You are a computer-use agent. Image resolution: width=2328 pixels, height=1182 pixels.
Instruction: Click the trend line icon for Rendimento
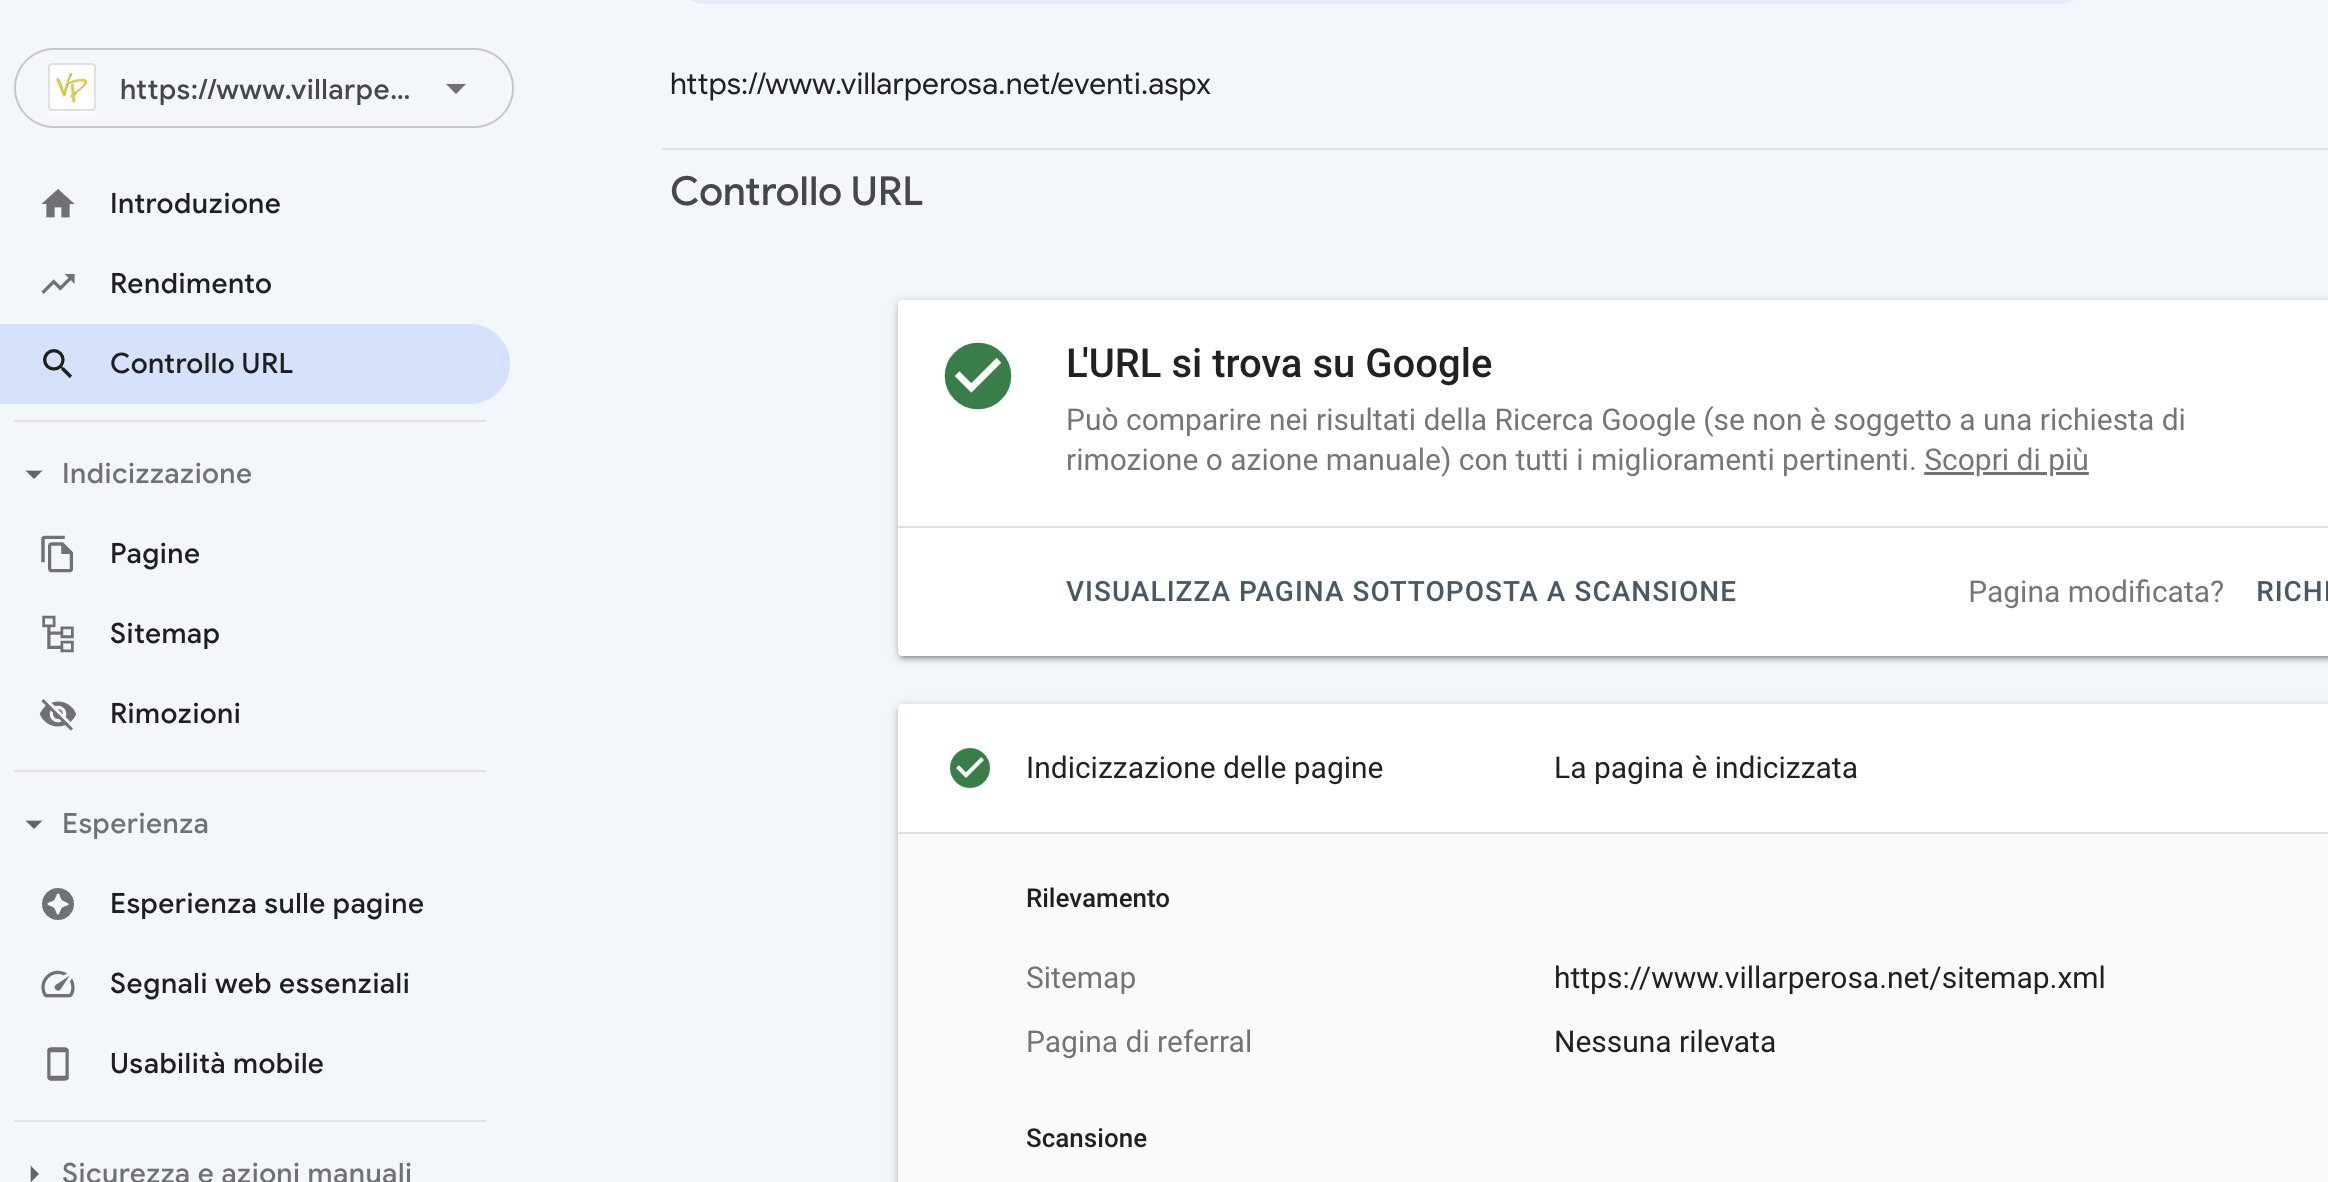[58, 284]
